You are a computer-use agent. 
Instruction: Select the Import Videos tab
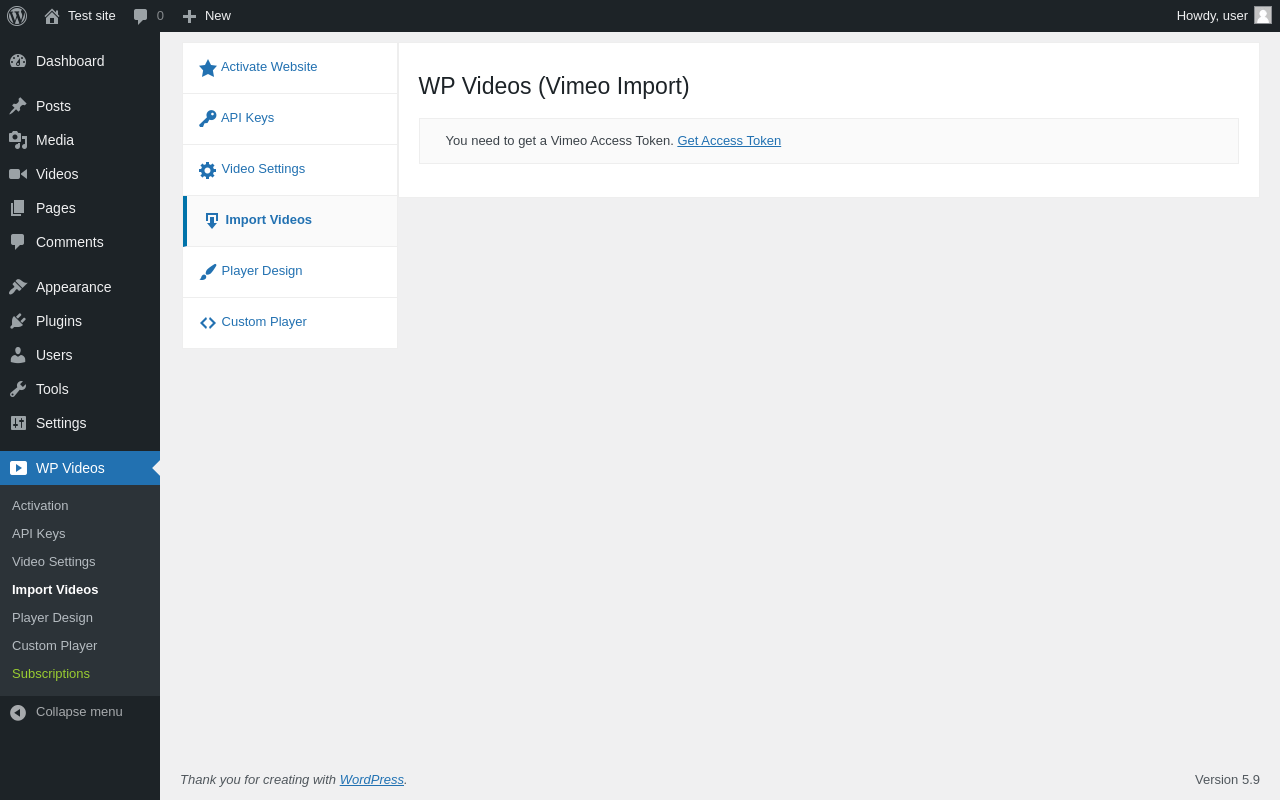click(290, 221)
